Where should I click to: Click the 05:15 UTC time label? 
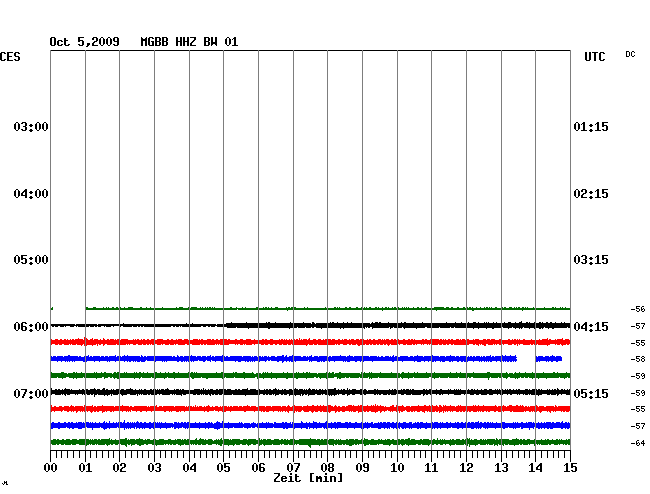591,393
